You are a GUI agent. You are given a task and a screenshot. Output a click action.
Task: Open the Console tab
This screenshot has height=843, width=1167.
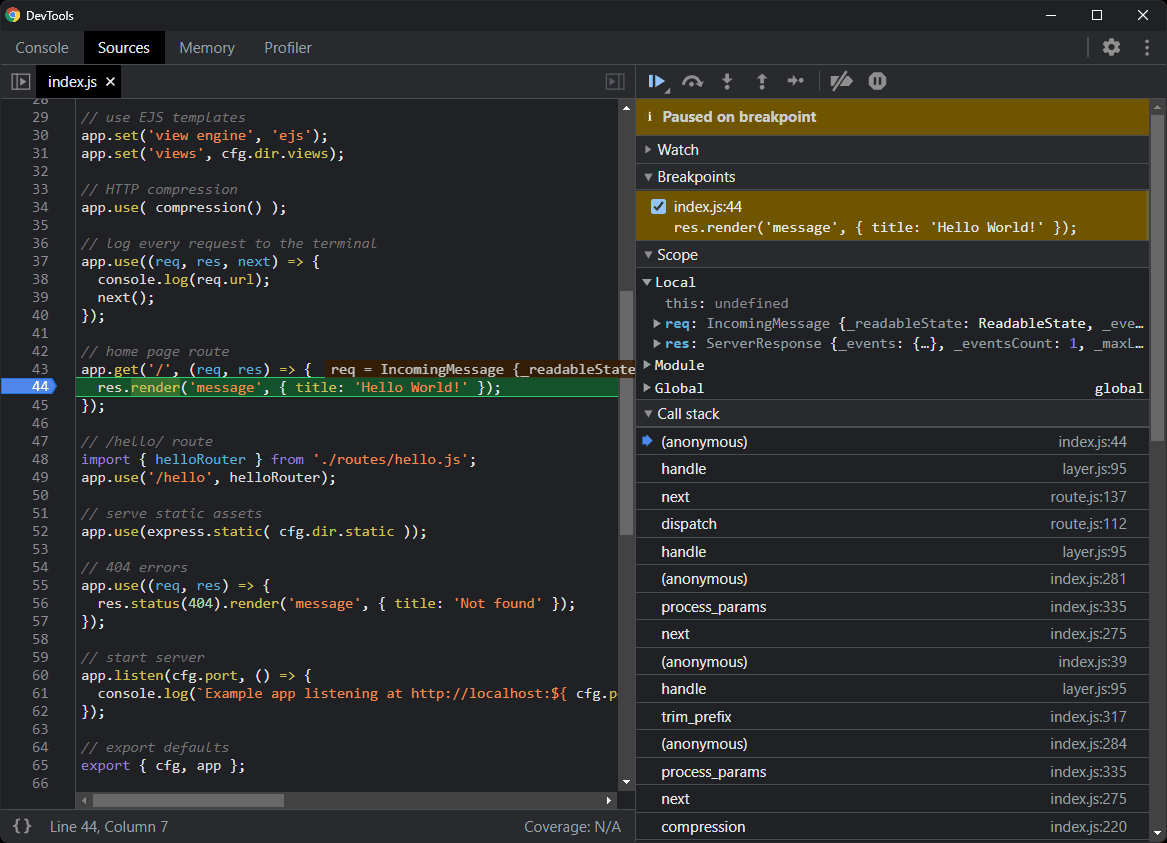[41, 47]
